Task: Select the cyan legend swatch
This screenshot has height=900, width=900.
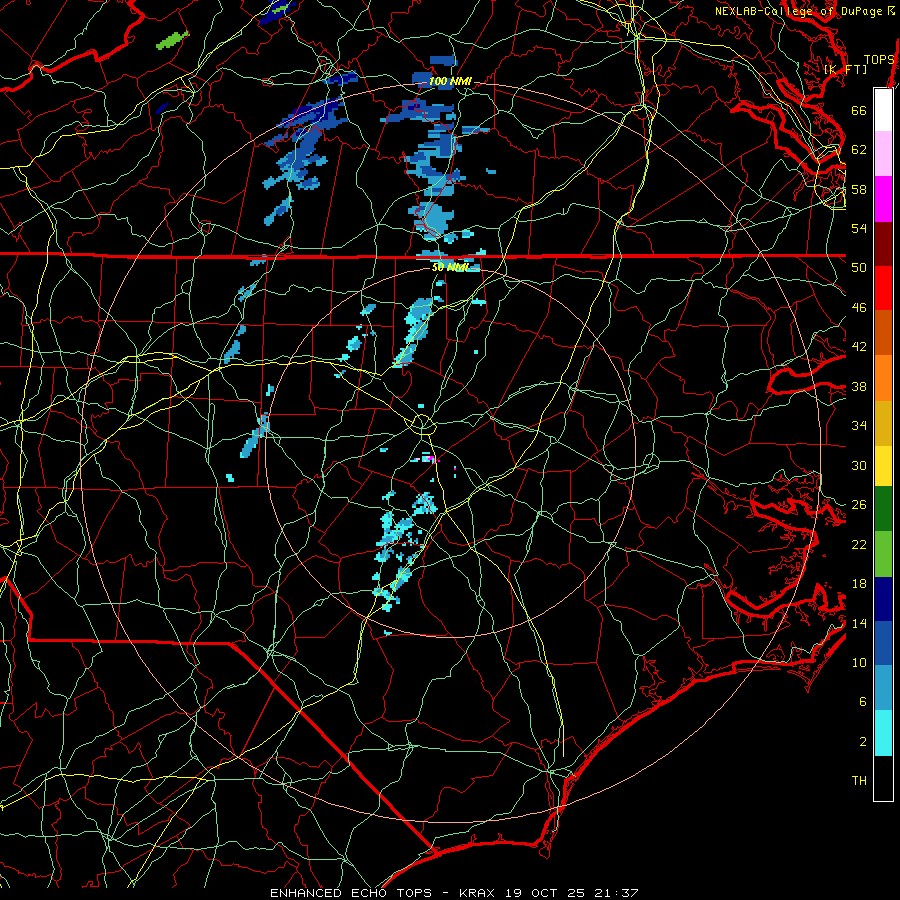Action: (883, 733)
